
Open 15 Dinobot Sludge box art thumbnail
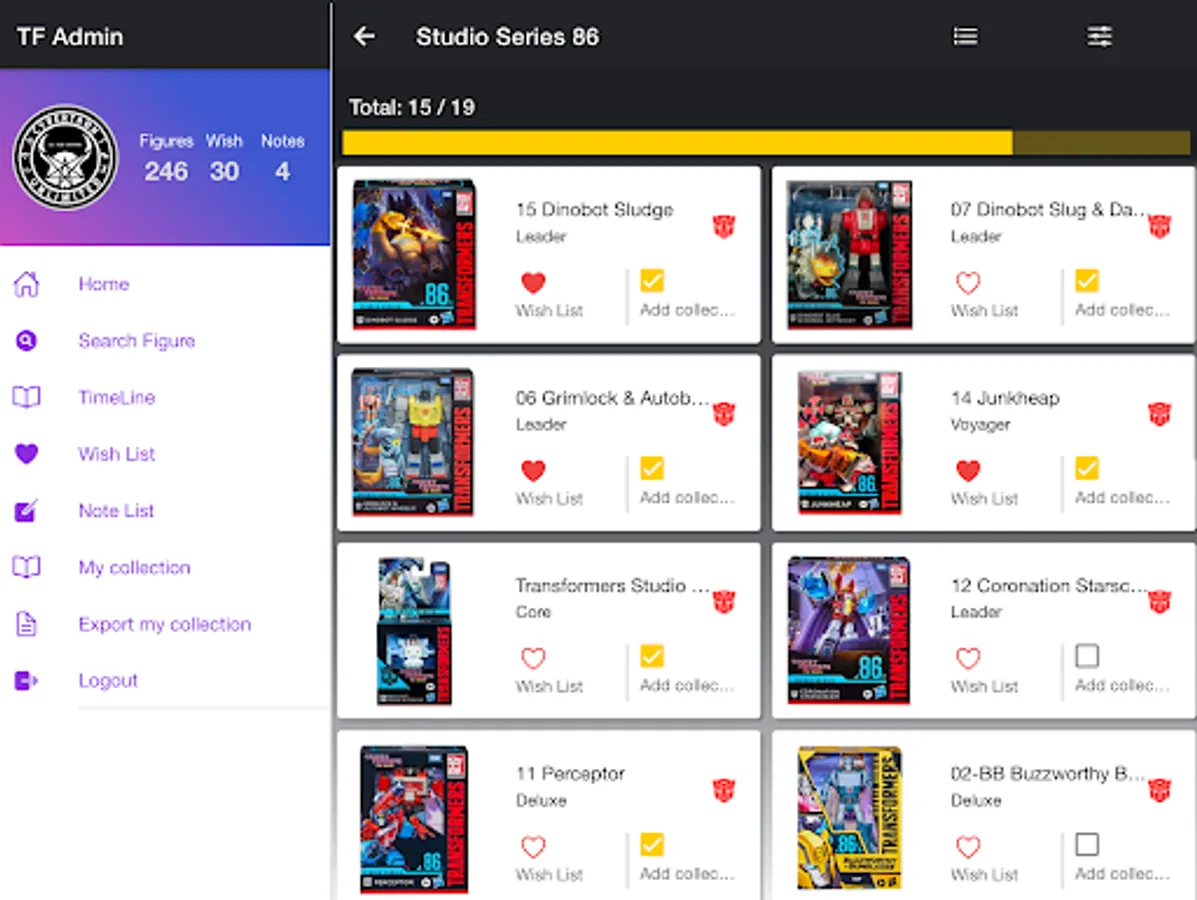pyautogui.click(x=415, y=254)
